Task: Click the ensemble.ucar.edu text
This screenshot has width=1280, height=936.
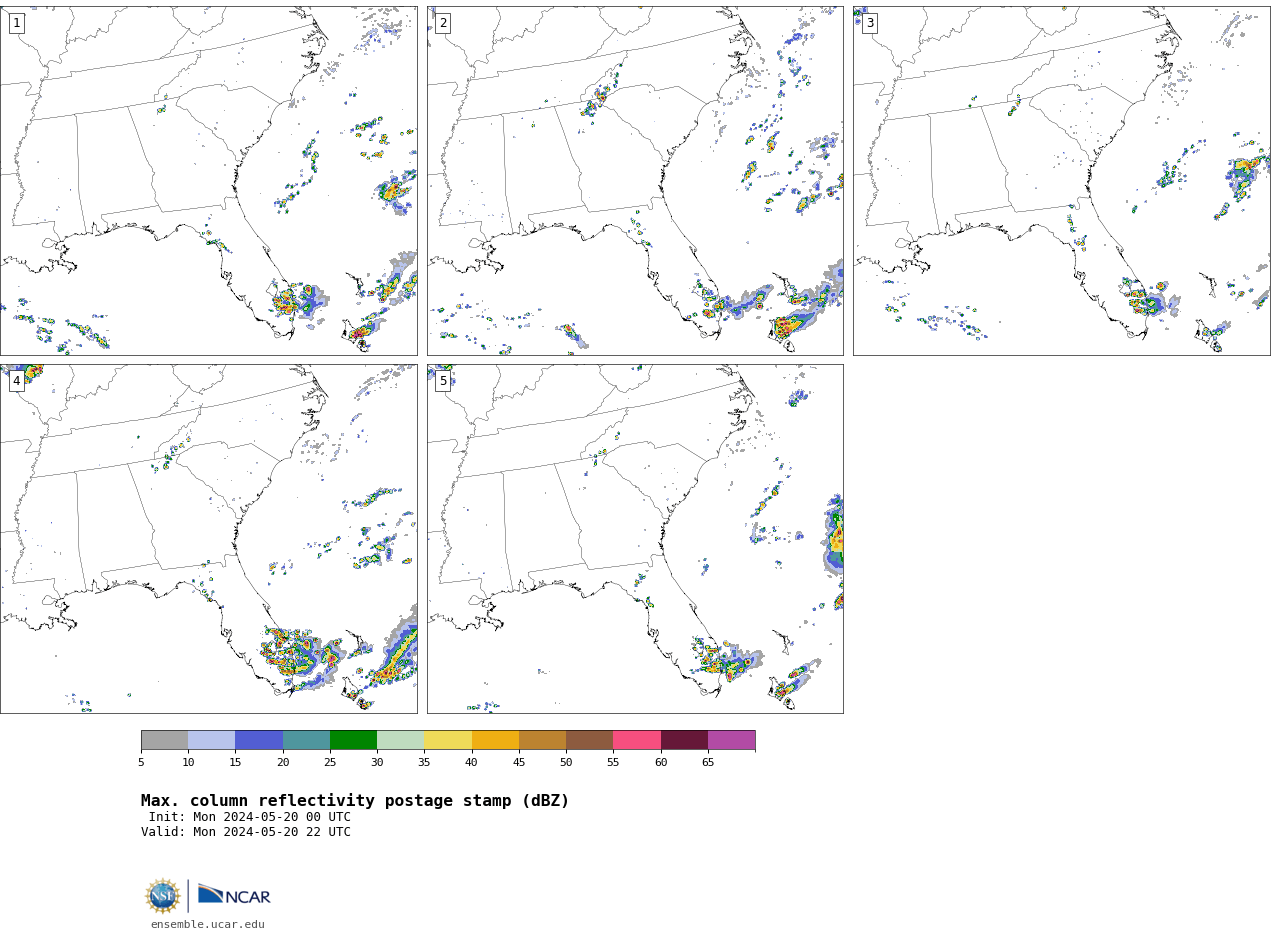Action: [208, 925]
